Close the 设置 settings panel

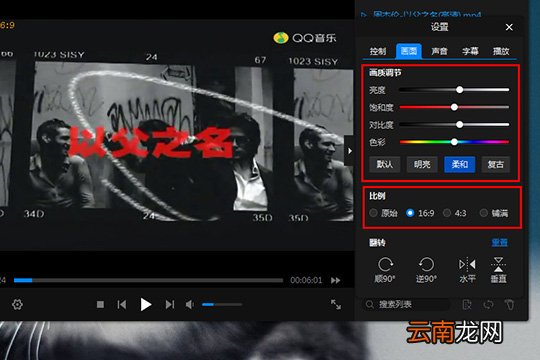(x=509, y=27)
